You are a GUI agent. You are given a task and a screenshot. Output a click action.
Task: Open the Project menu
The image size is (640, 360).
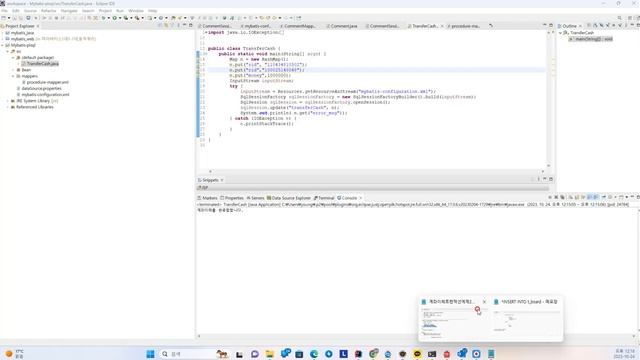pyautogui.click(x=105, y=11)
